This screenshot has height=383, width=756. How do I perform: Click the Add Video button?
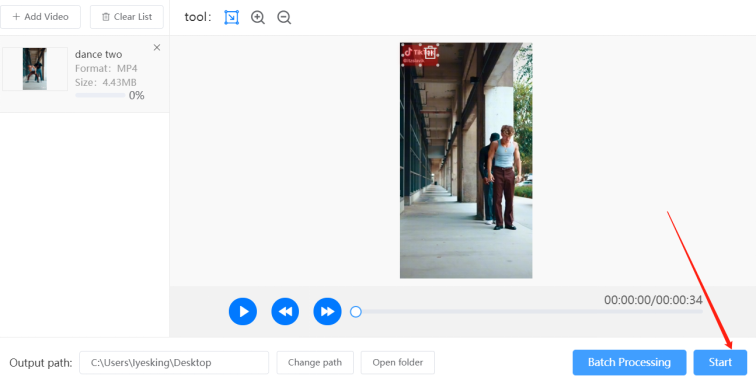coord(40,17)
